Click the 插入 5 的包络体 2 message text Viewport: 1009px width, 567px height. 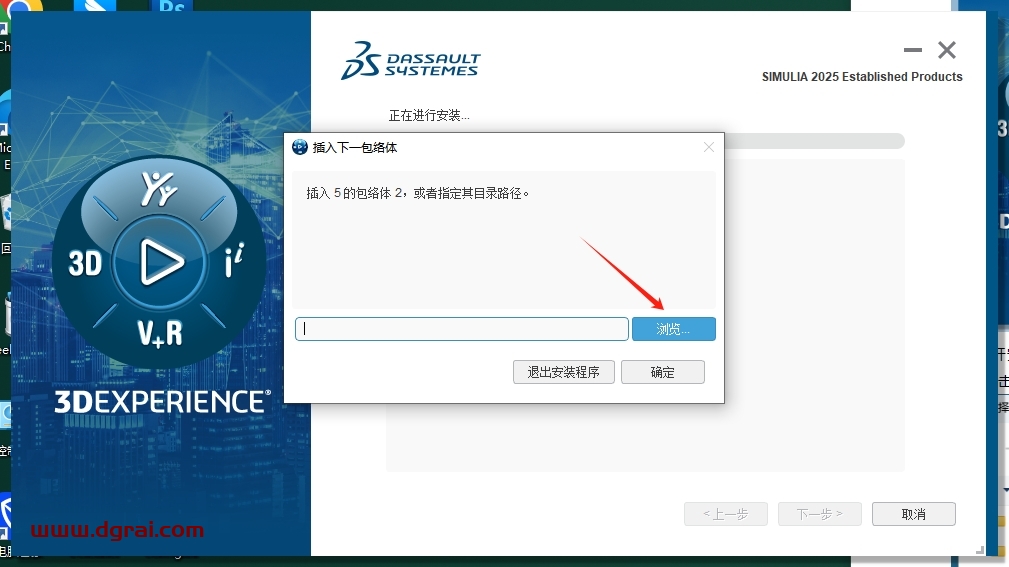point(418,193)
